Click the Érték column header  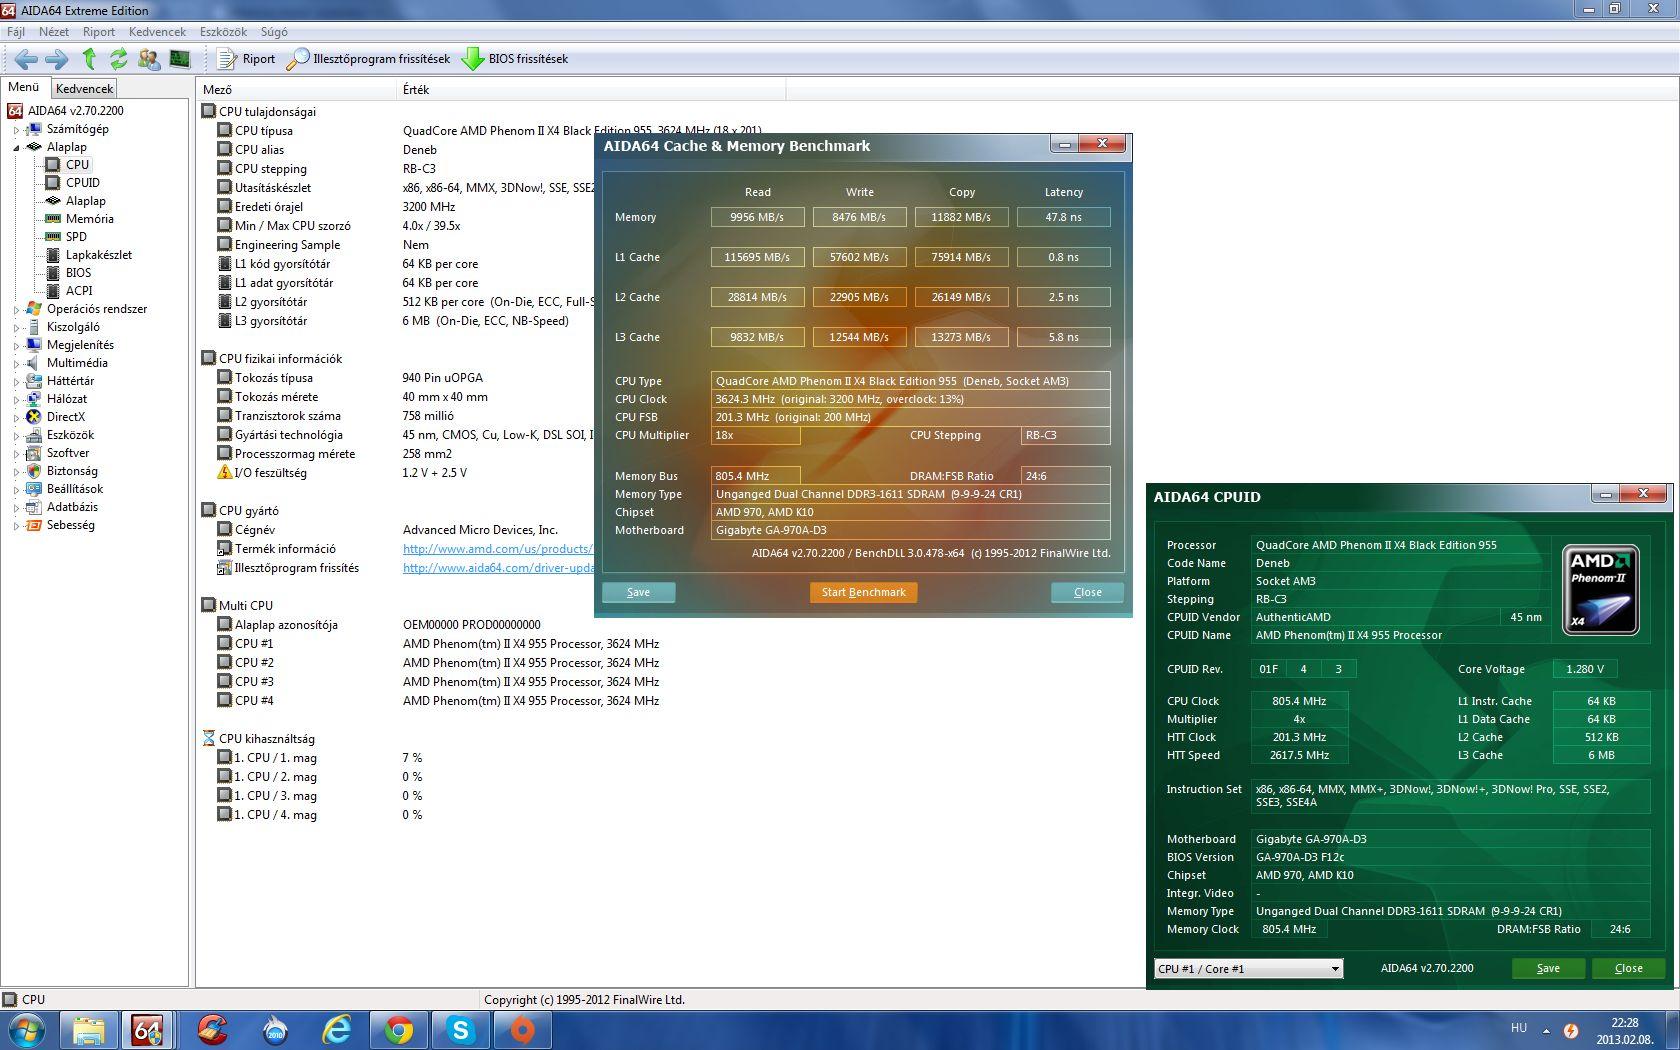pyautogui.click(x=590, y=90)
